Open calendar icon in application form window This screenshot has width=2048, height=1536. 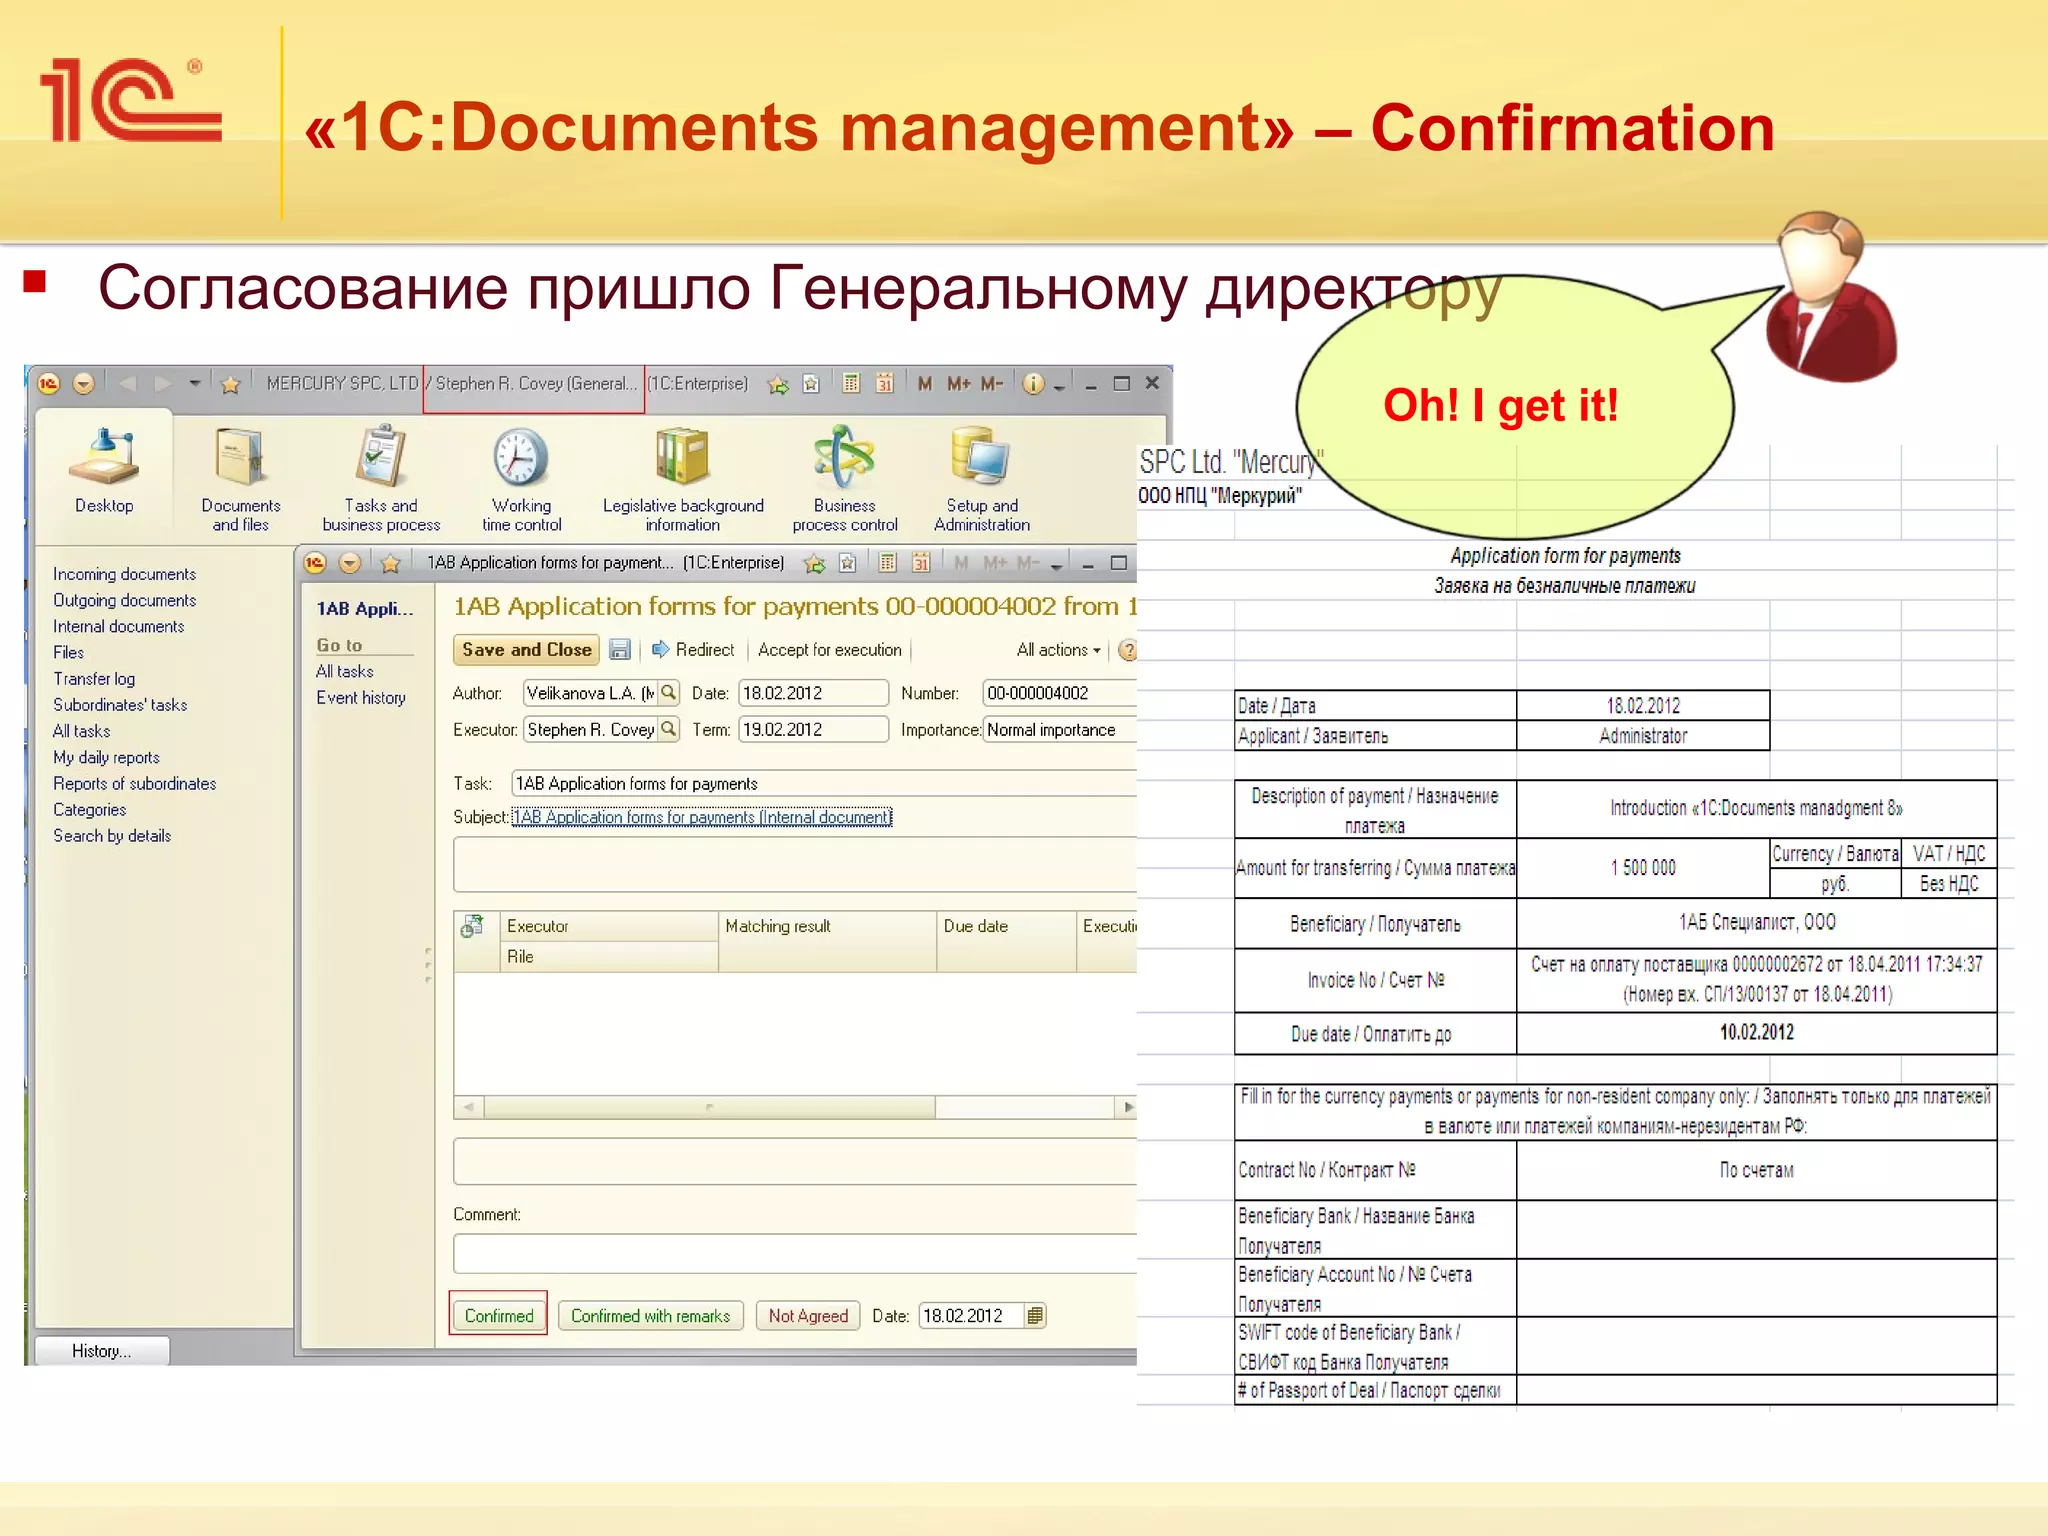(x=921, y=563)
